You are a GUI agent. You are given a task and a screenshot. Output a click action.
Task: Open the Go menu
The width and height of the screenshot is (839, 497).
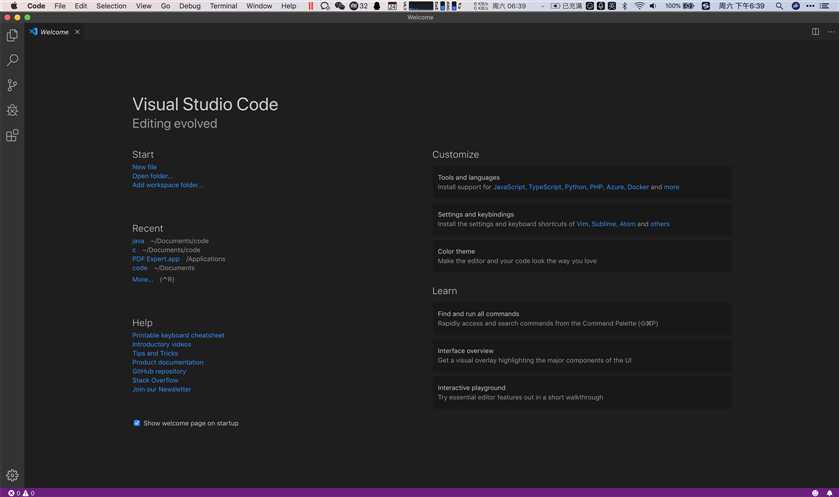pyautogui.click(x=165, y=6)
